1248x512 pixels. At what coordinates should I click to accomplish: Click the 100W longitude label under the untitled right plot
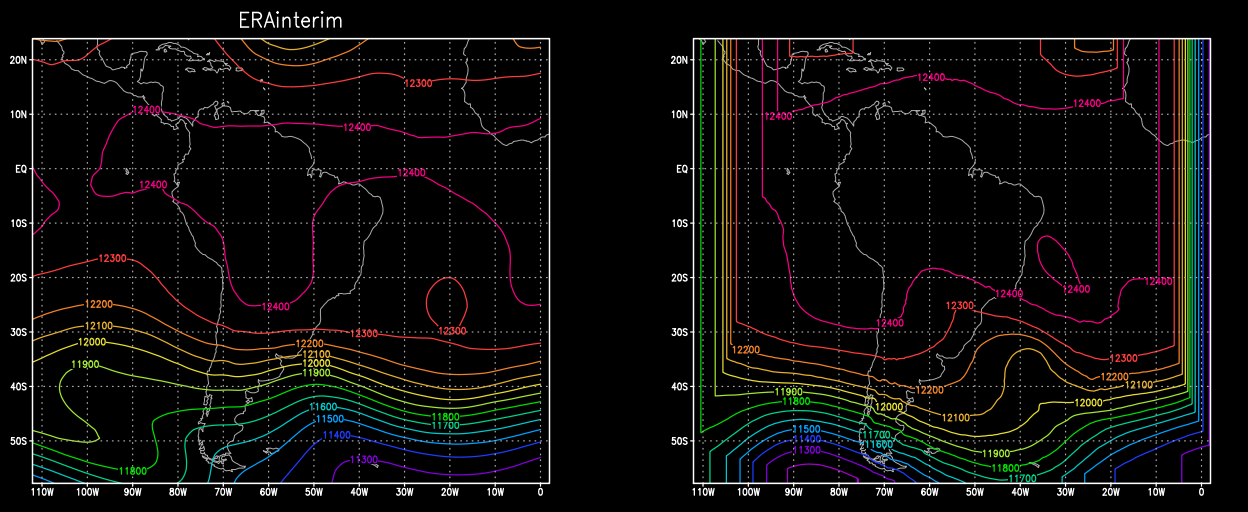748,492
